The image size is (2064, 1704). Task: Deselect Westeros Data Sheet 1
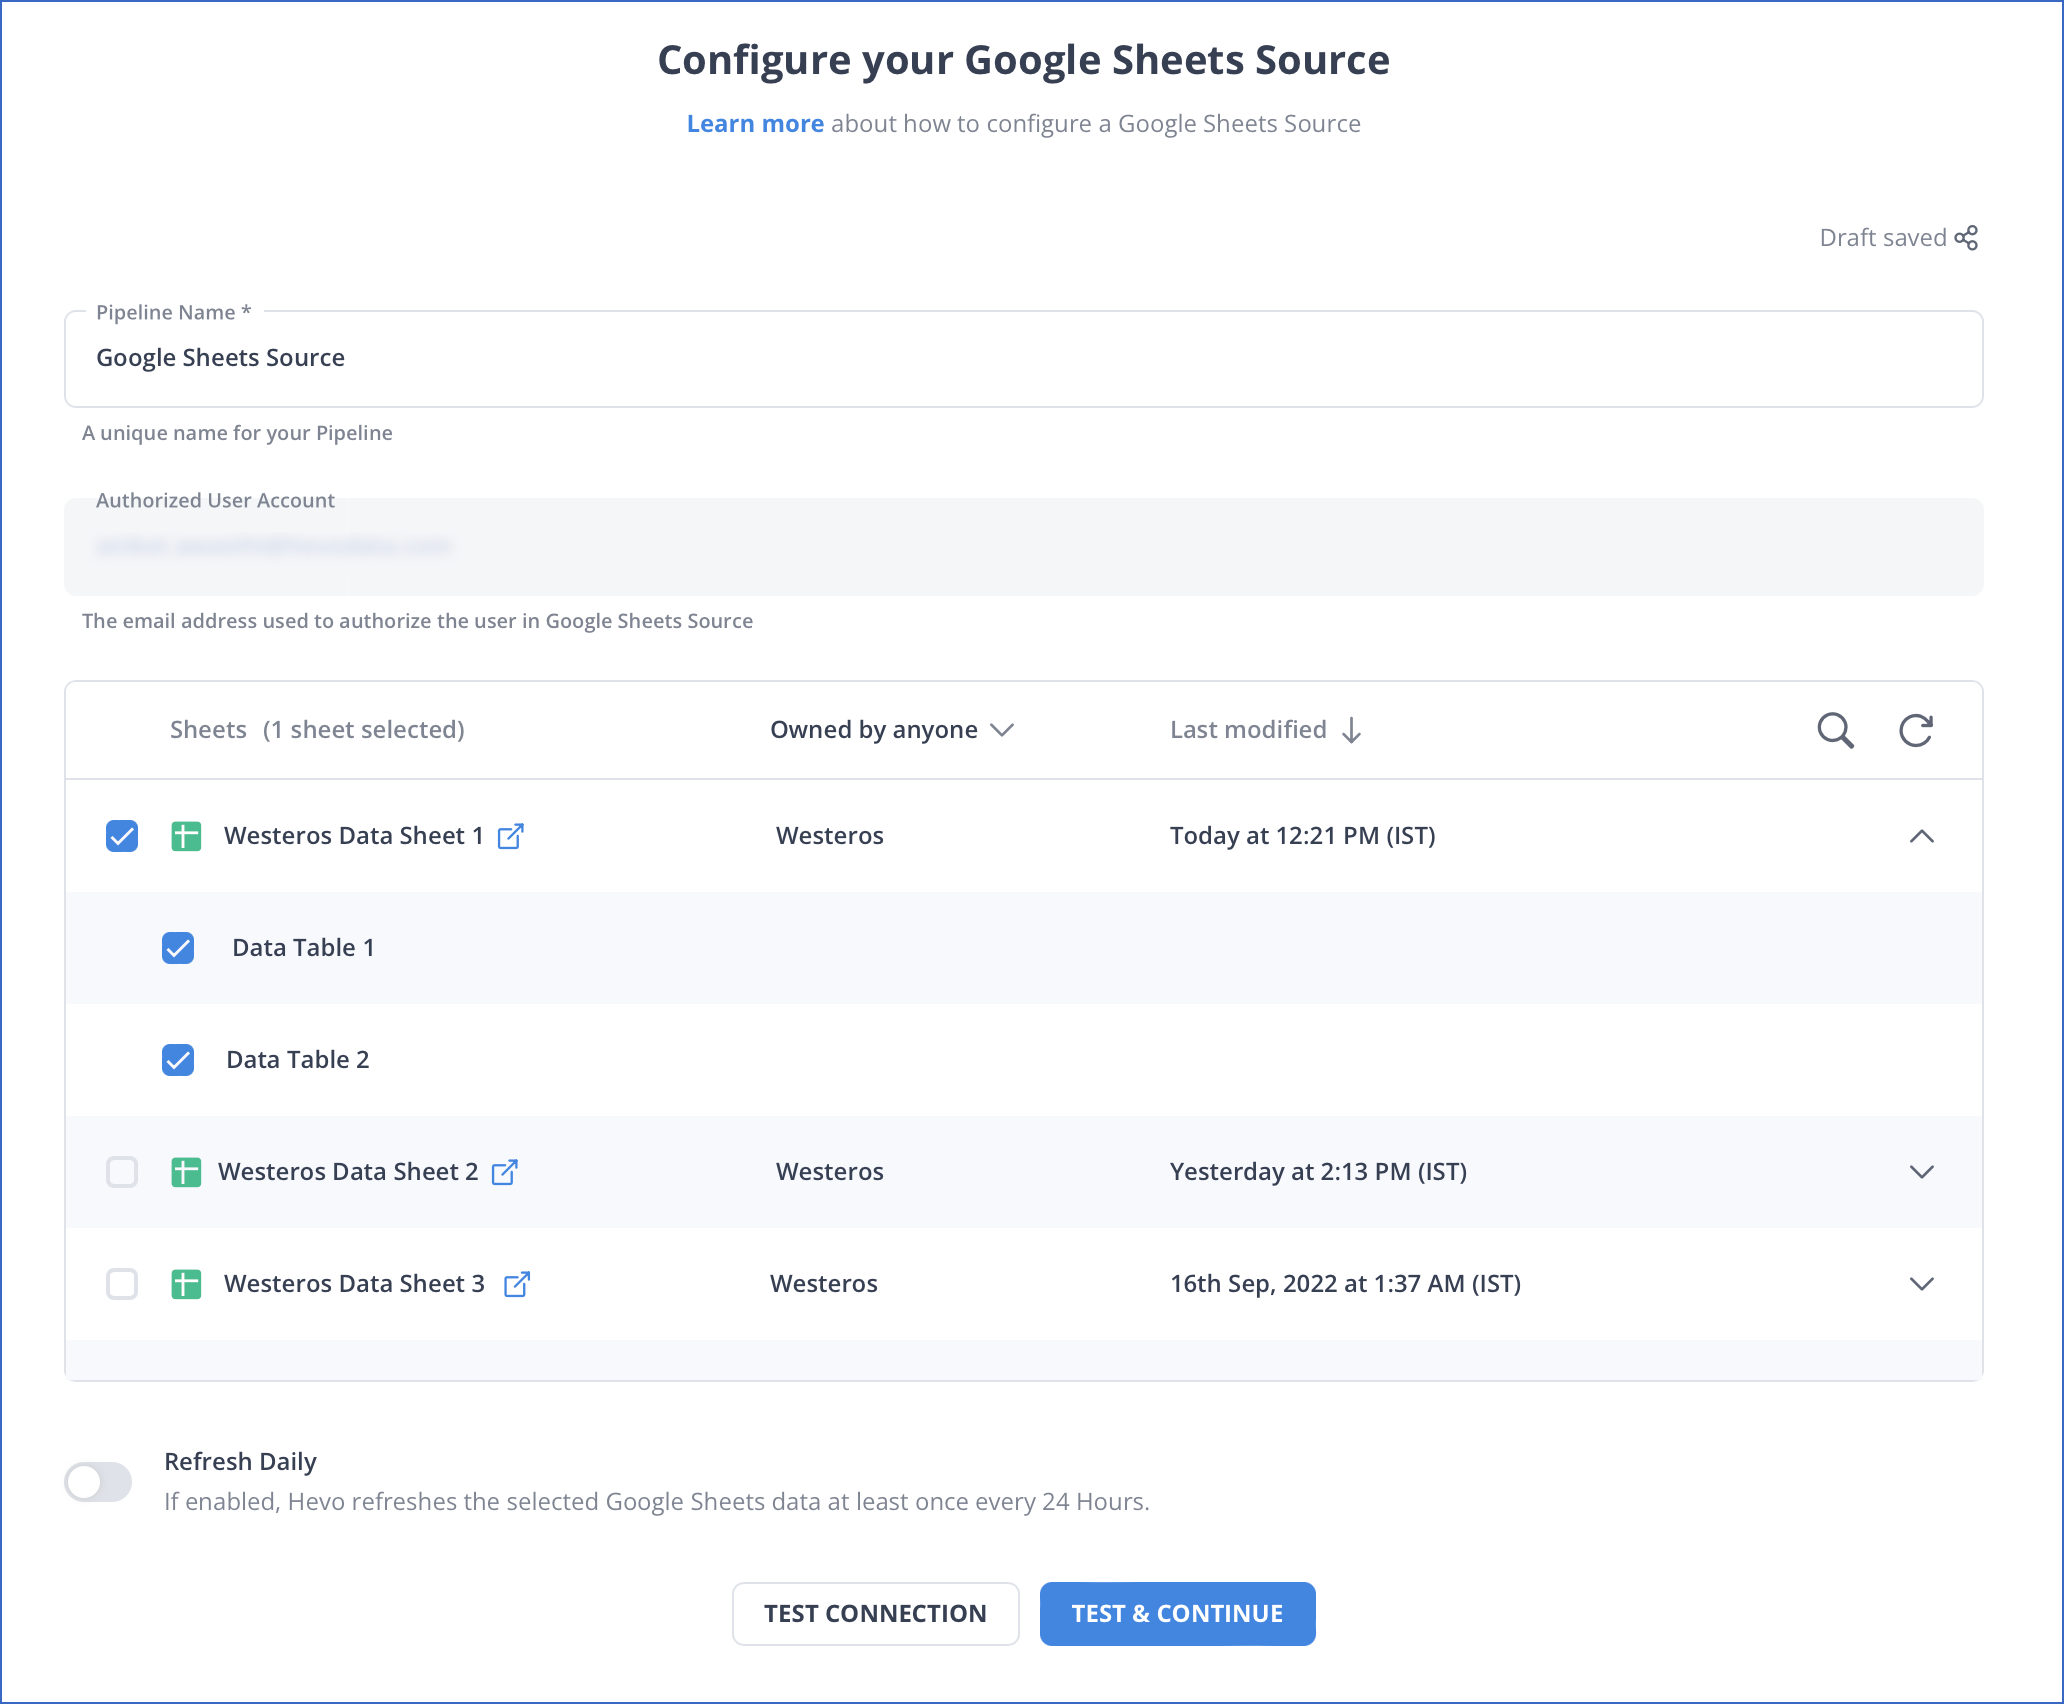[x=122, y=836]
